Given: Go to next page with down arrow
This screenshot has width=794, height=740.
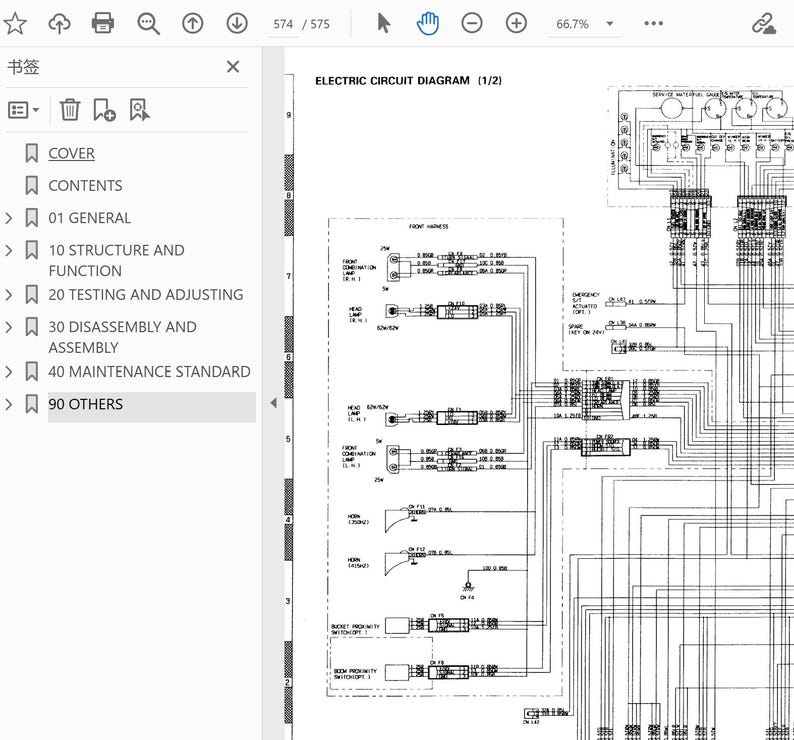Looking at the screenshot, I should (x=237, y=23).
